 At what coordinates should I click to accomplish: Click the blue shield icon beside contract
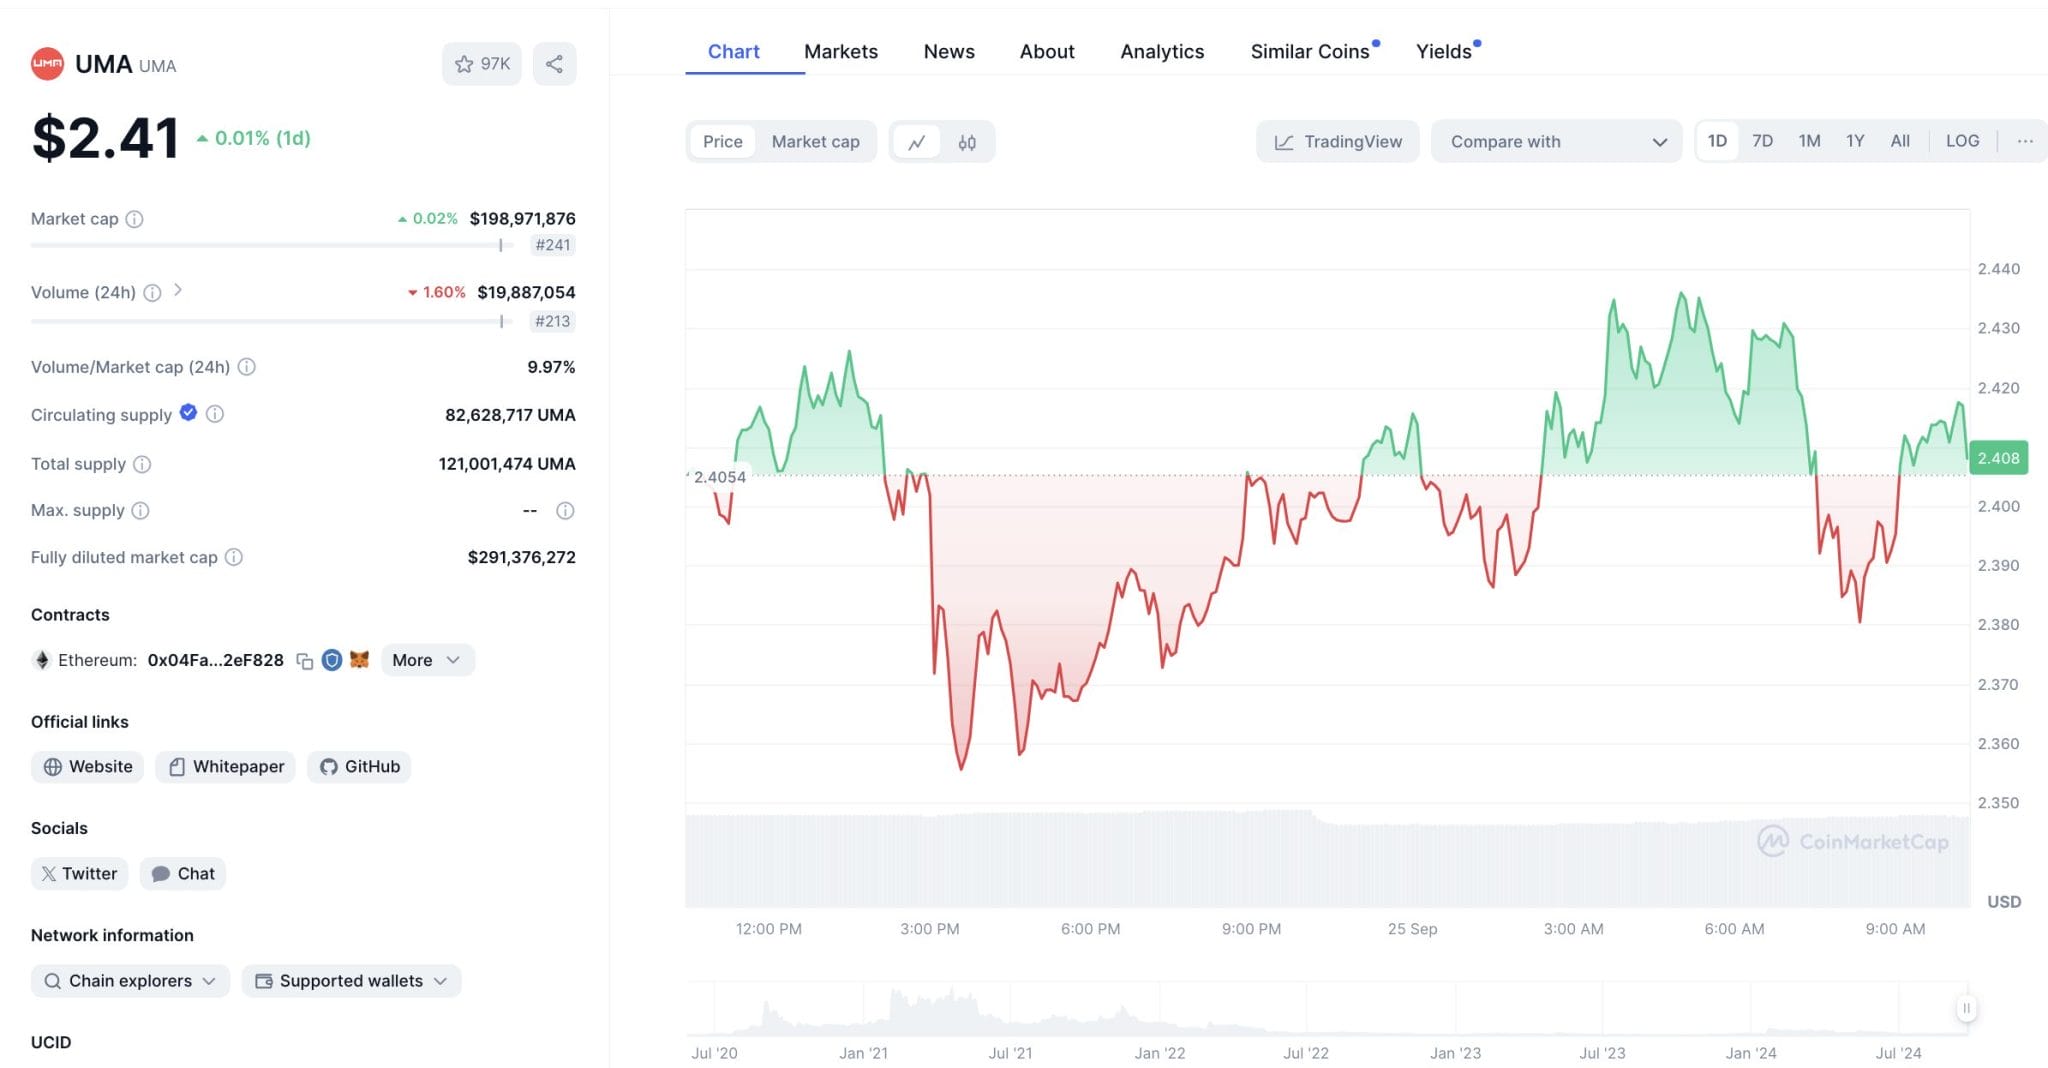(x=332, y=660)
